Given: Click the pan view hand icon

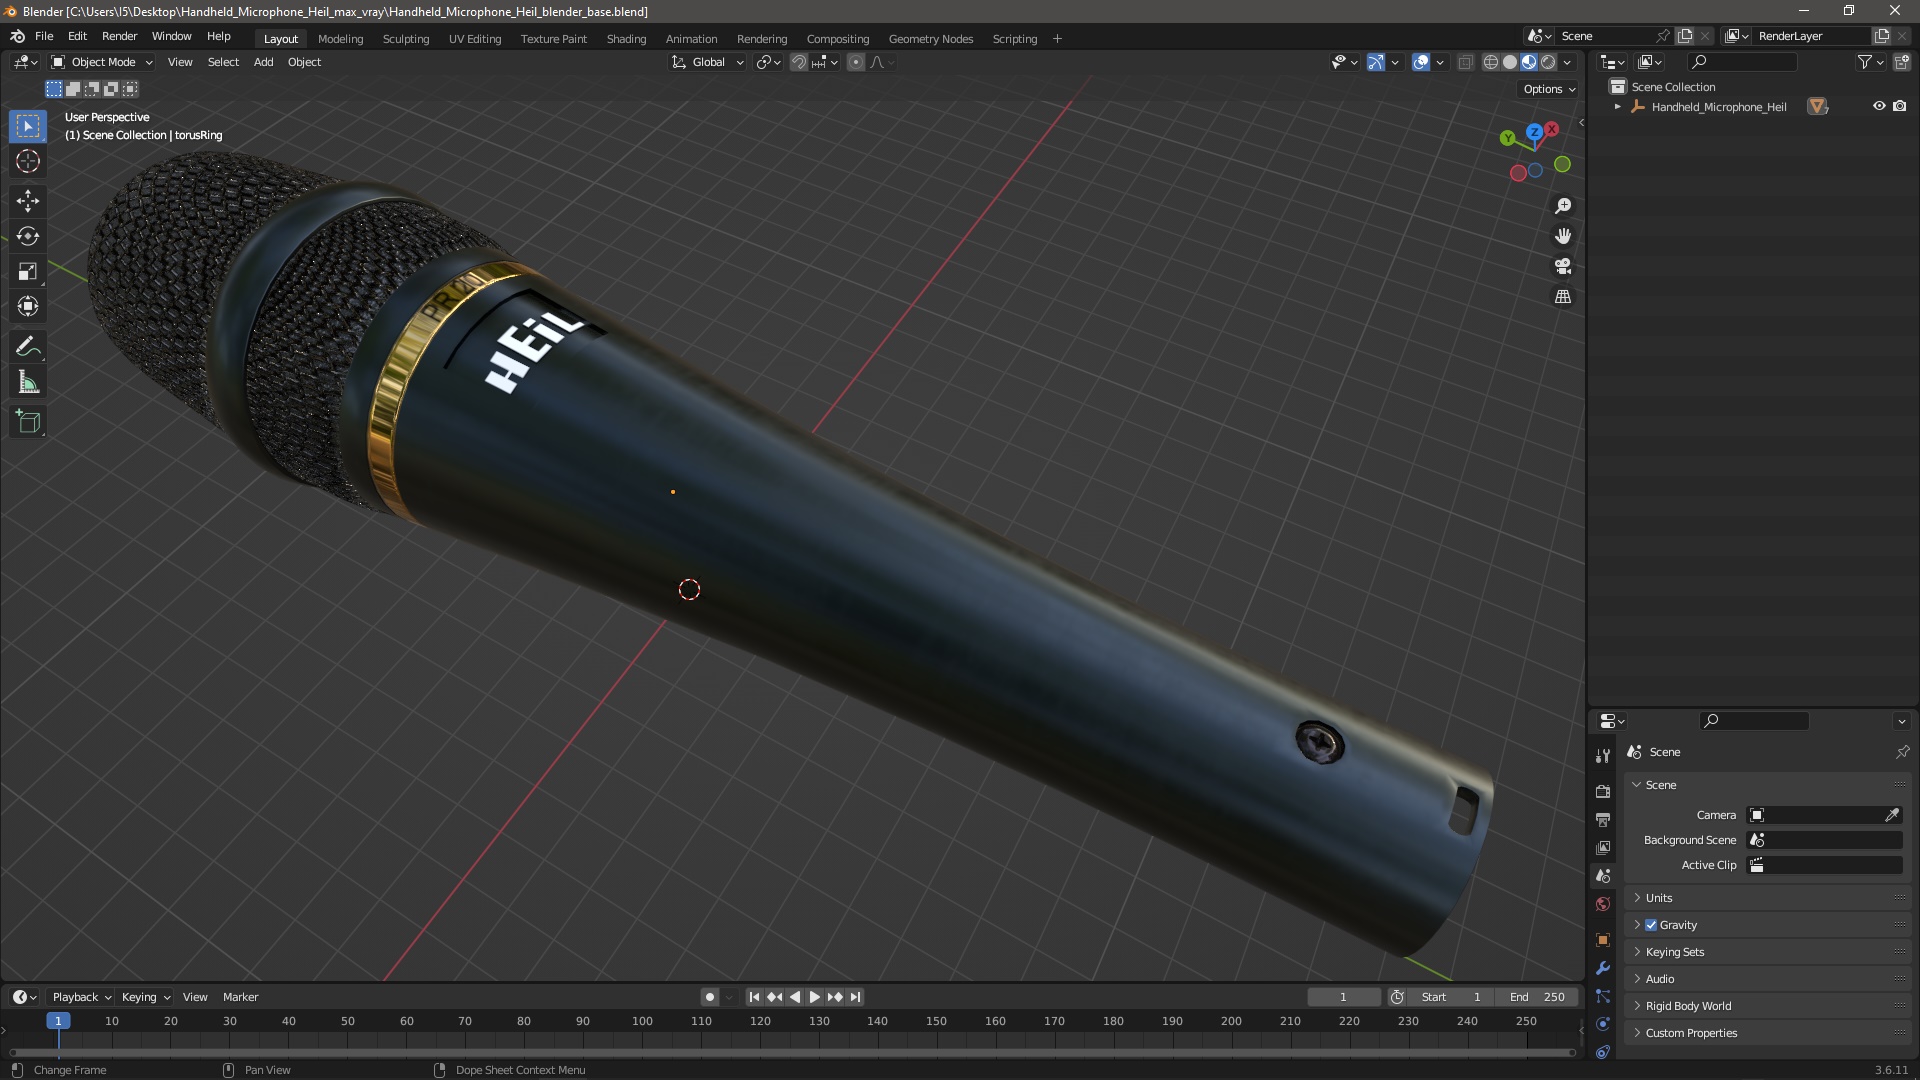Looking at the screenshot, I should coord(1563,236).
